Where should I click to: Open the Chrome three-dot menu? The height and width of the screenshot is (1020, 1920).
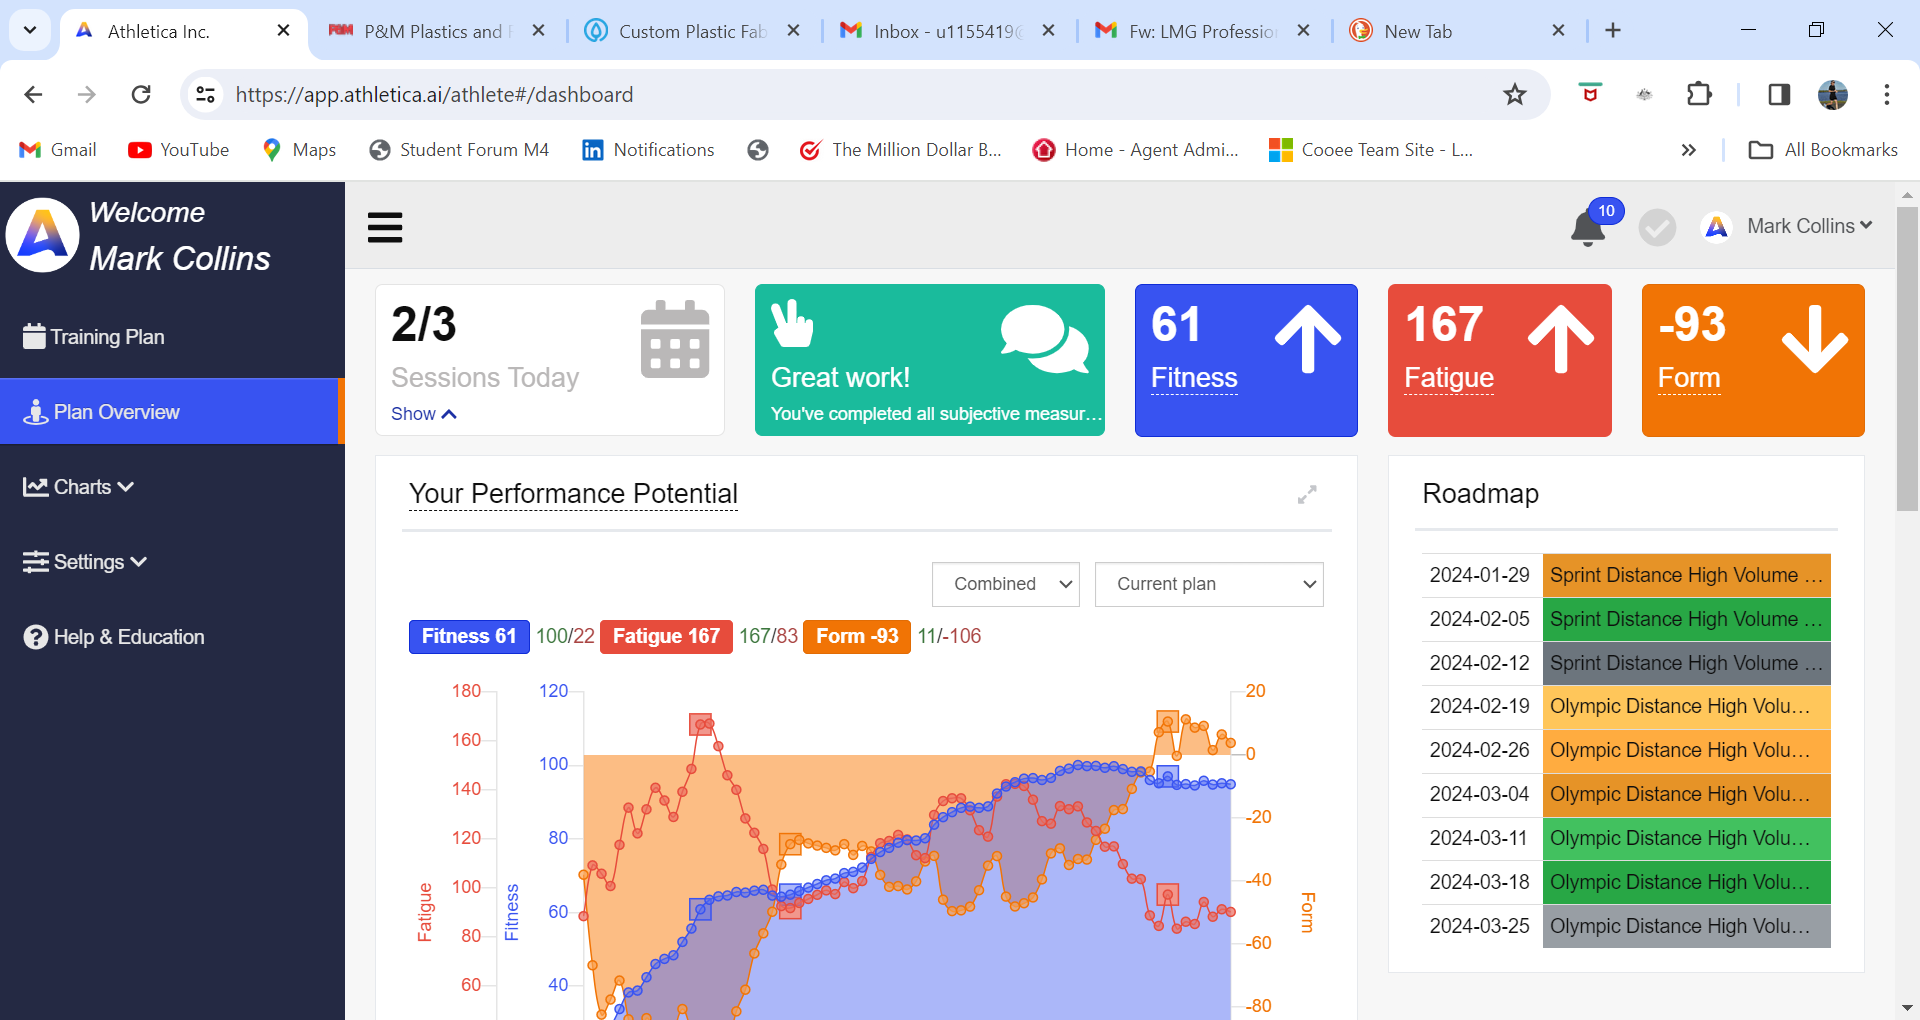pyautogui.click(x=1886, y=94)
